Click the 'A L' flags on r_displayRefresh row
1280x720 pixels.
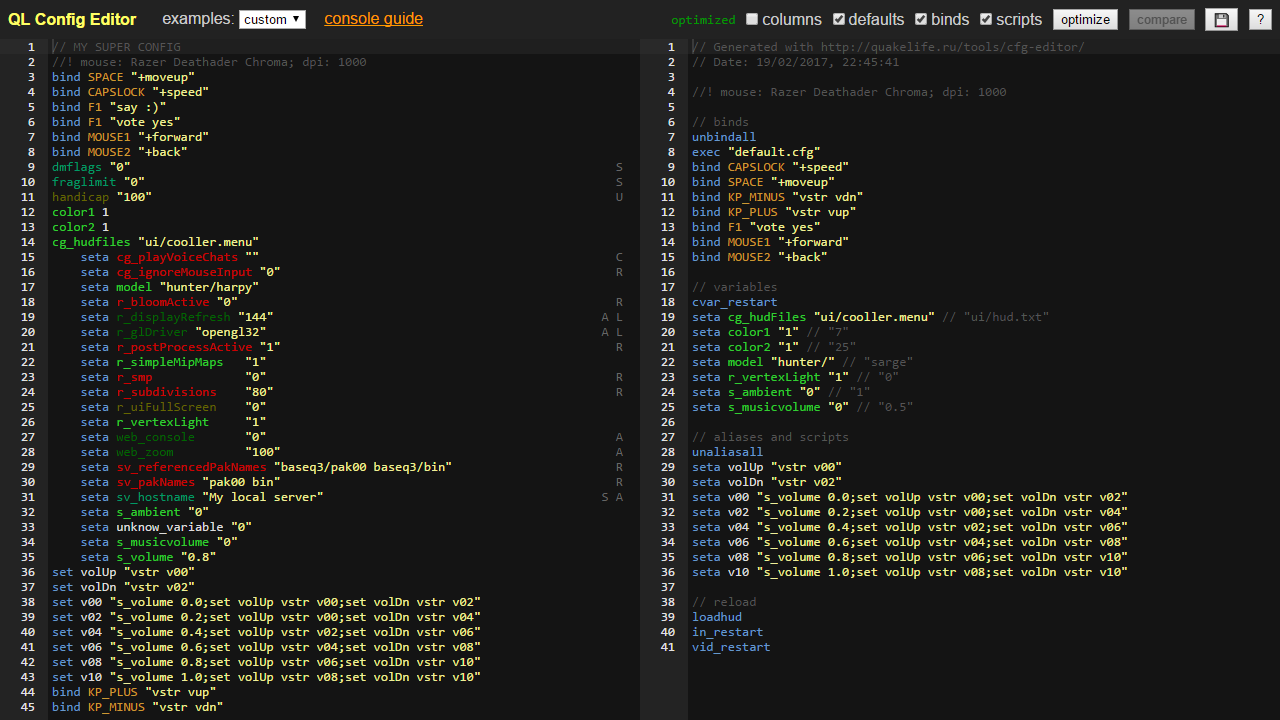point(612,317)
